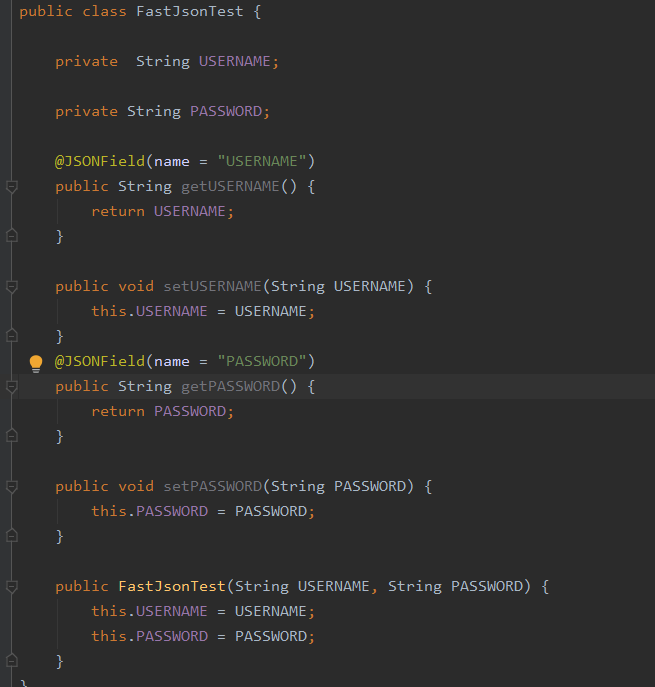Click fold end marker below return USERNAME
Screen dimensions: 655x687
coord(12,236)
